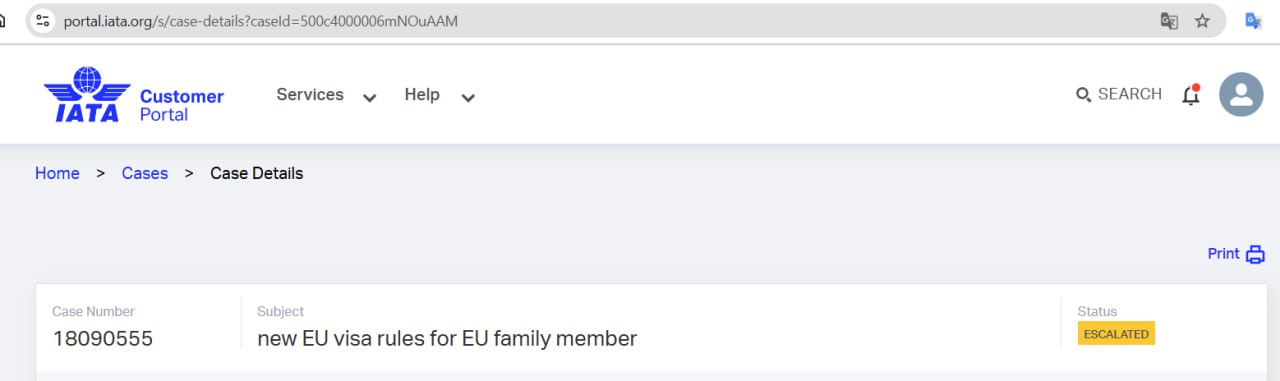The height and width of the screenshot is (381, 1280).
Task: Focus the browser URL address field
Action: coord(600,20)
